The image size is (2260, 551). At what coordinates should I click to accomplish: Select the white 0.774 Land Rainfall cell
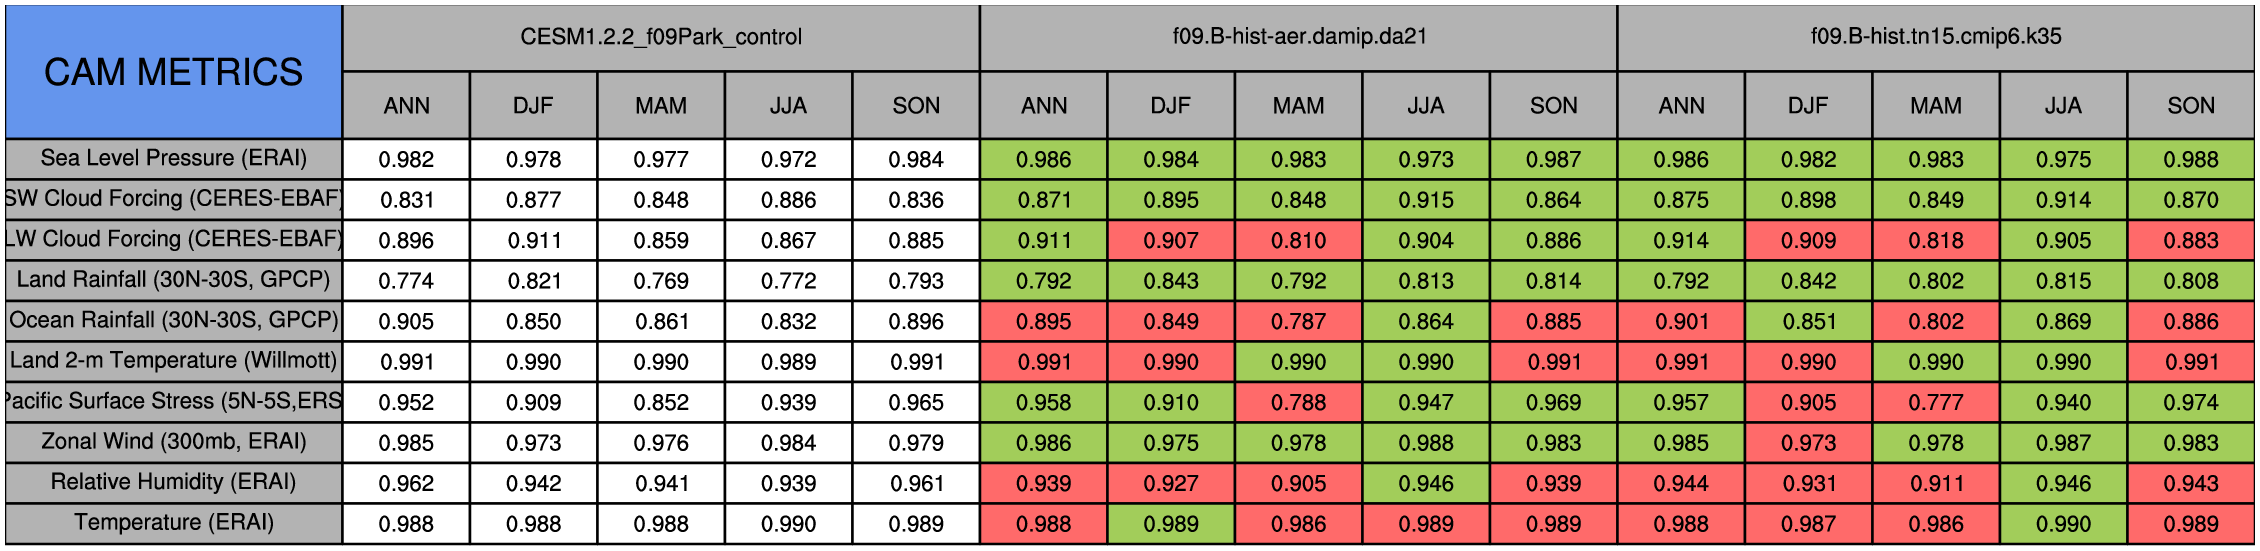point(406,281)
